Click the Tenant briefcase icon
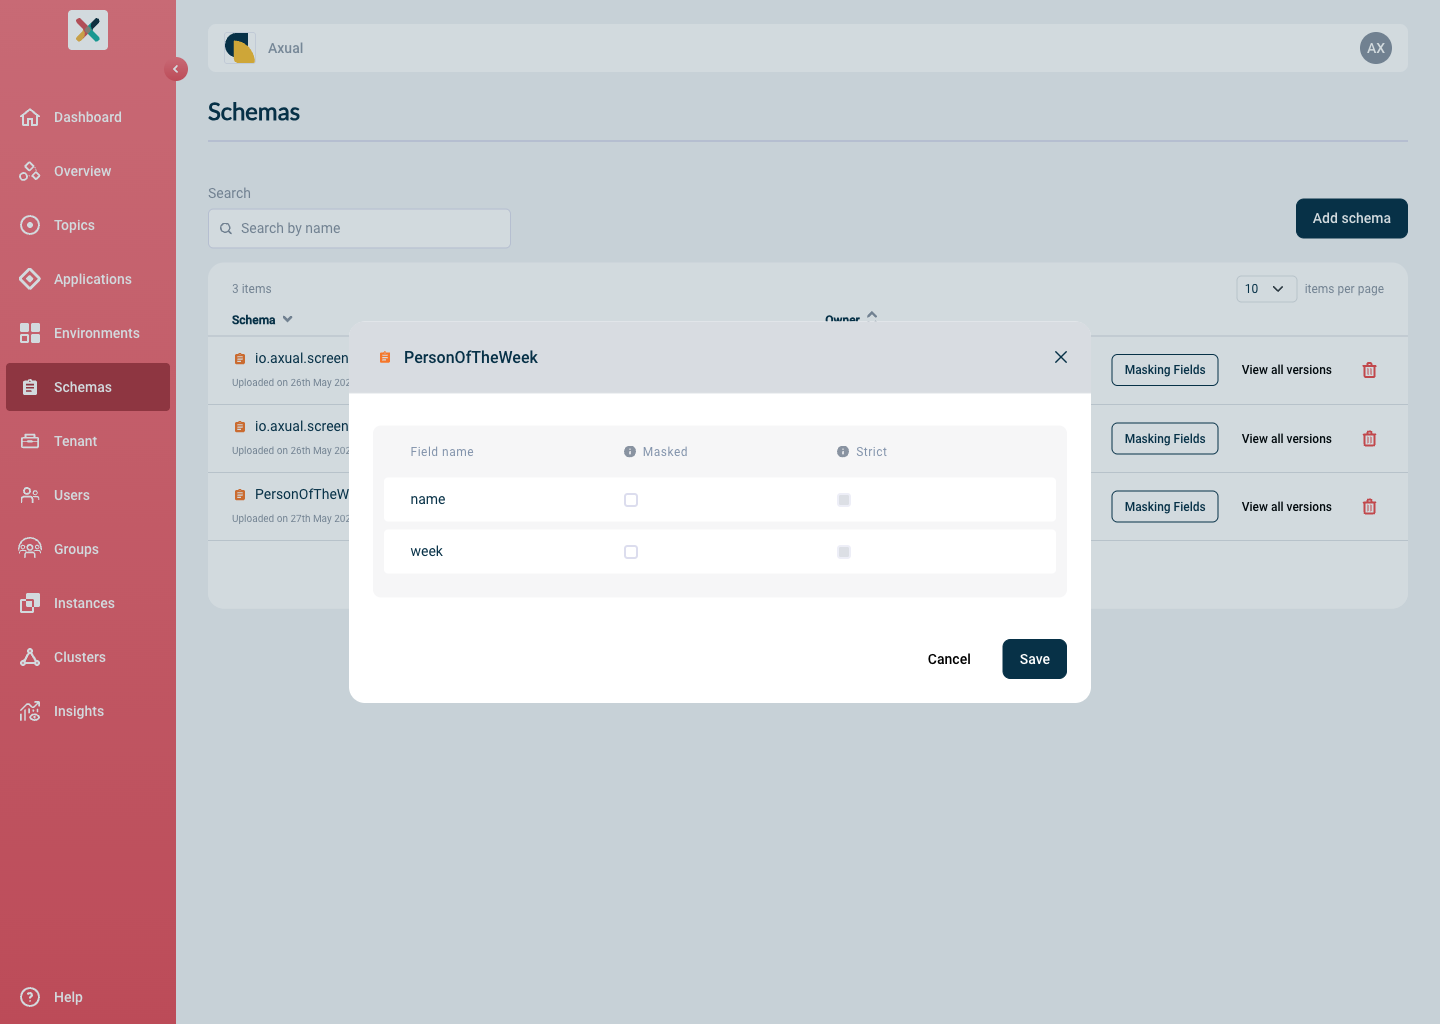The width and height of the screenshot is (1440, 1024). click(x=30, y=441)
